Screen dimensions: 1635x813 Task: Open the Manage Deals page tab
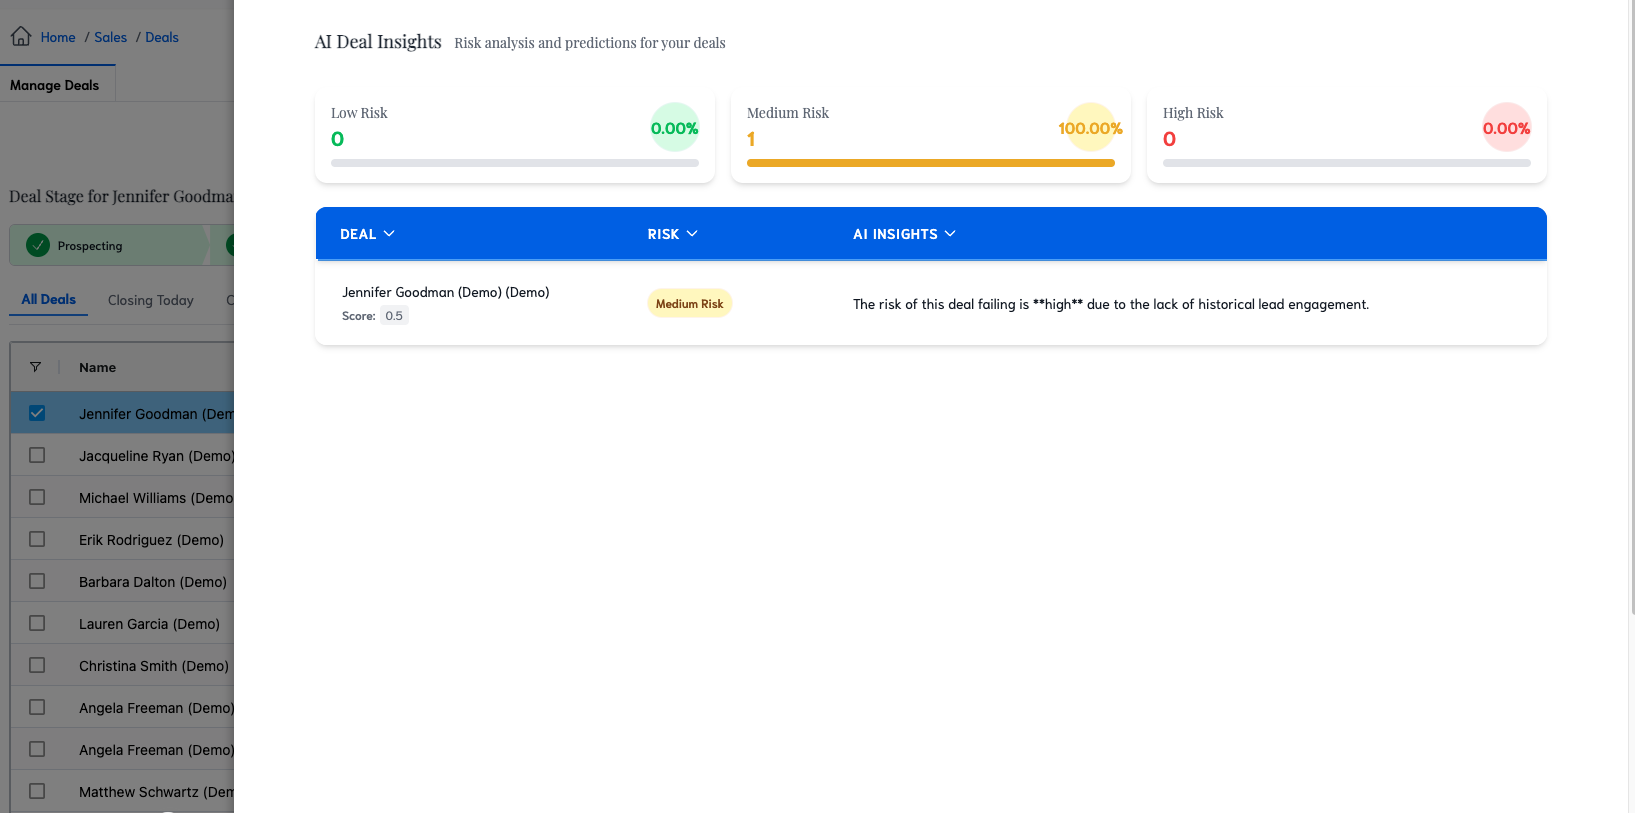55,85
